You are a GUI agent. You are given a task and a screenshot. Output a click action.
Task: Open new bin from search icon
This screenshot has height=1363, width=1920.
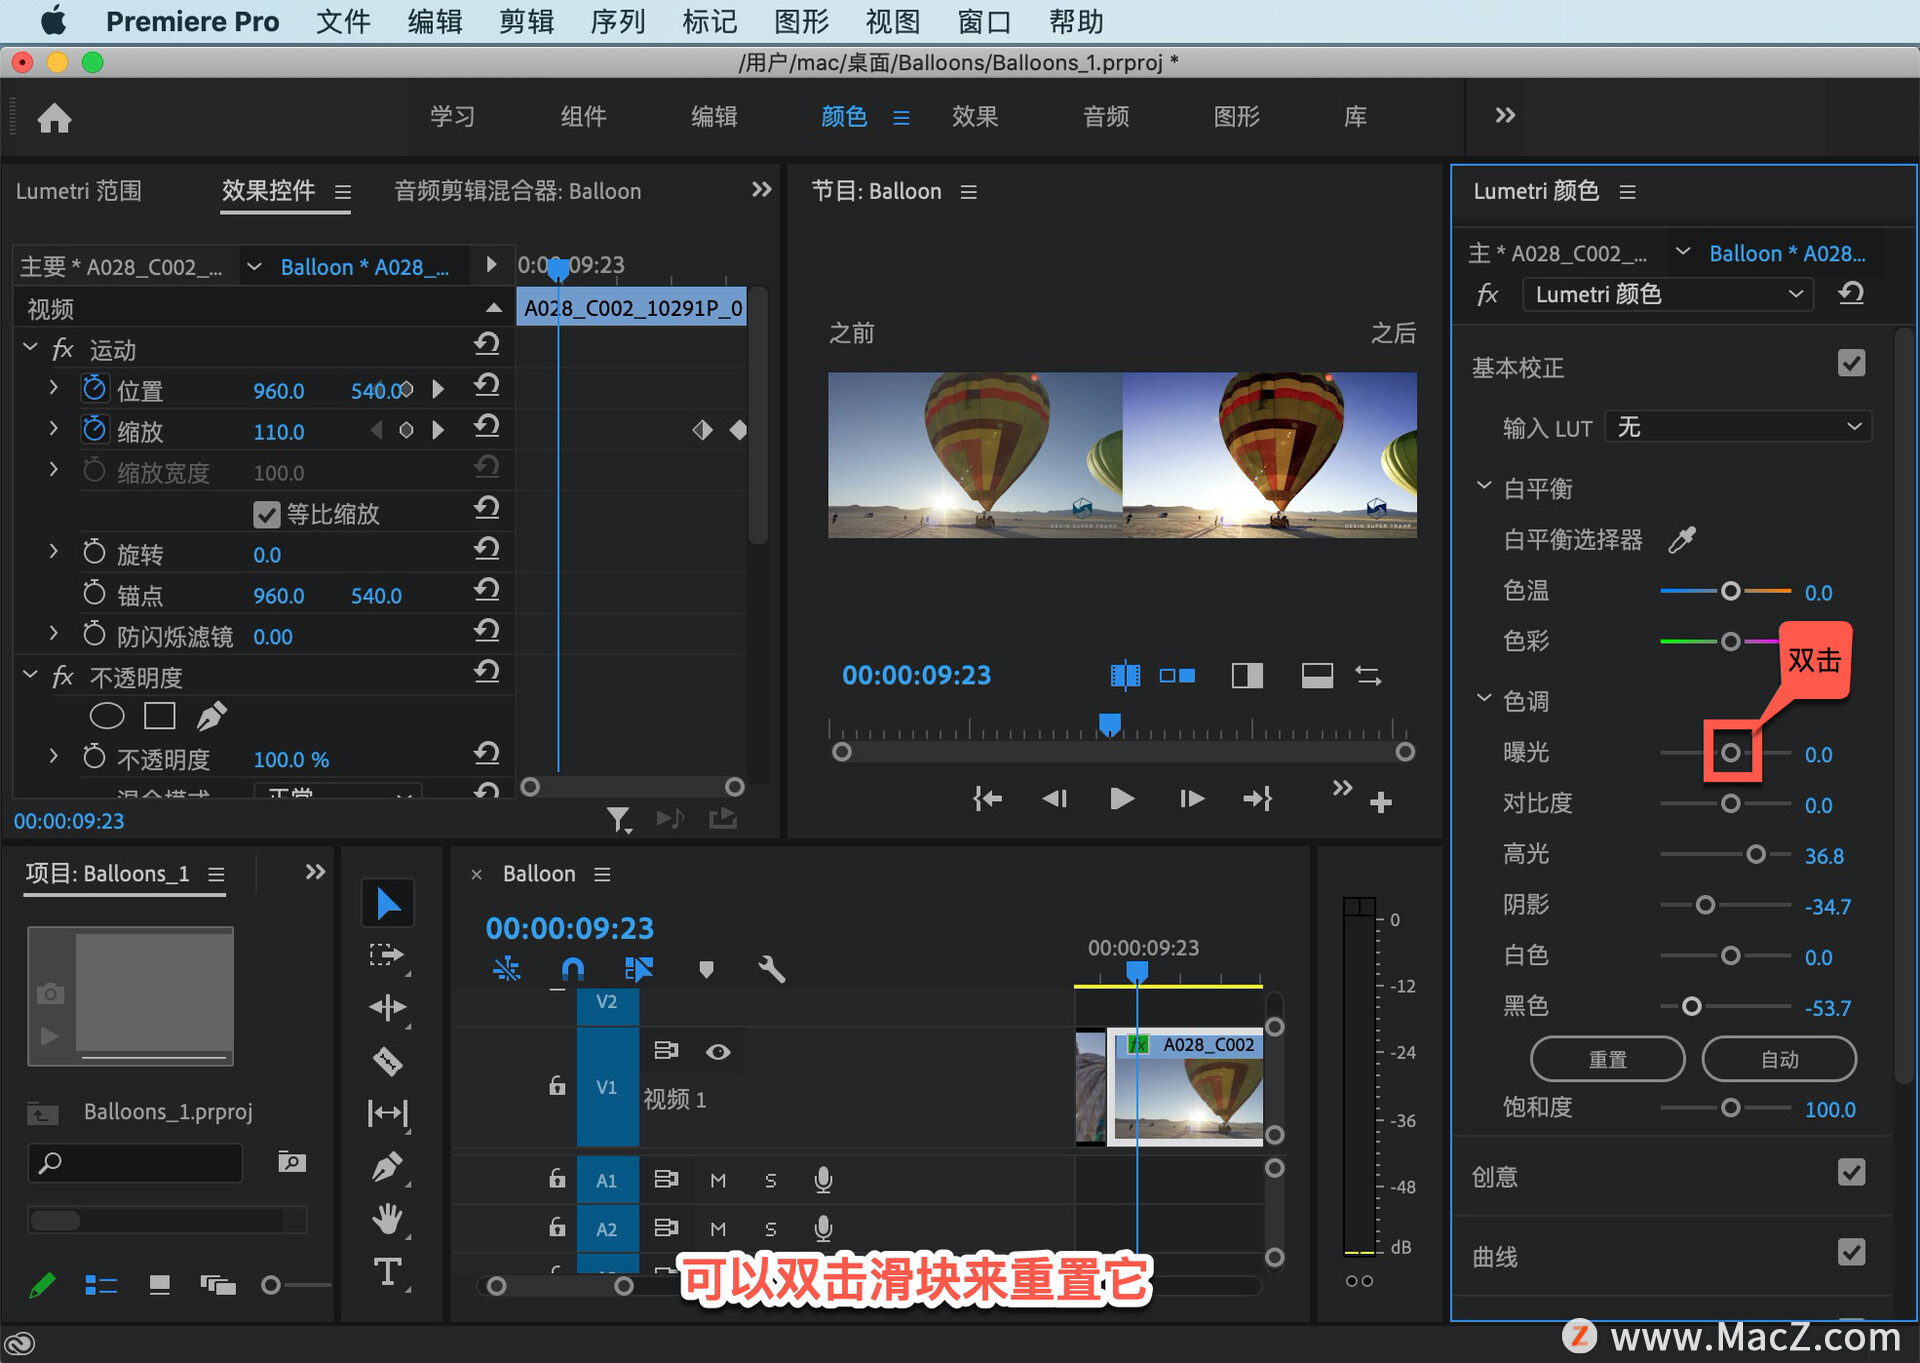click(x=291, y=1161)
